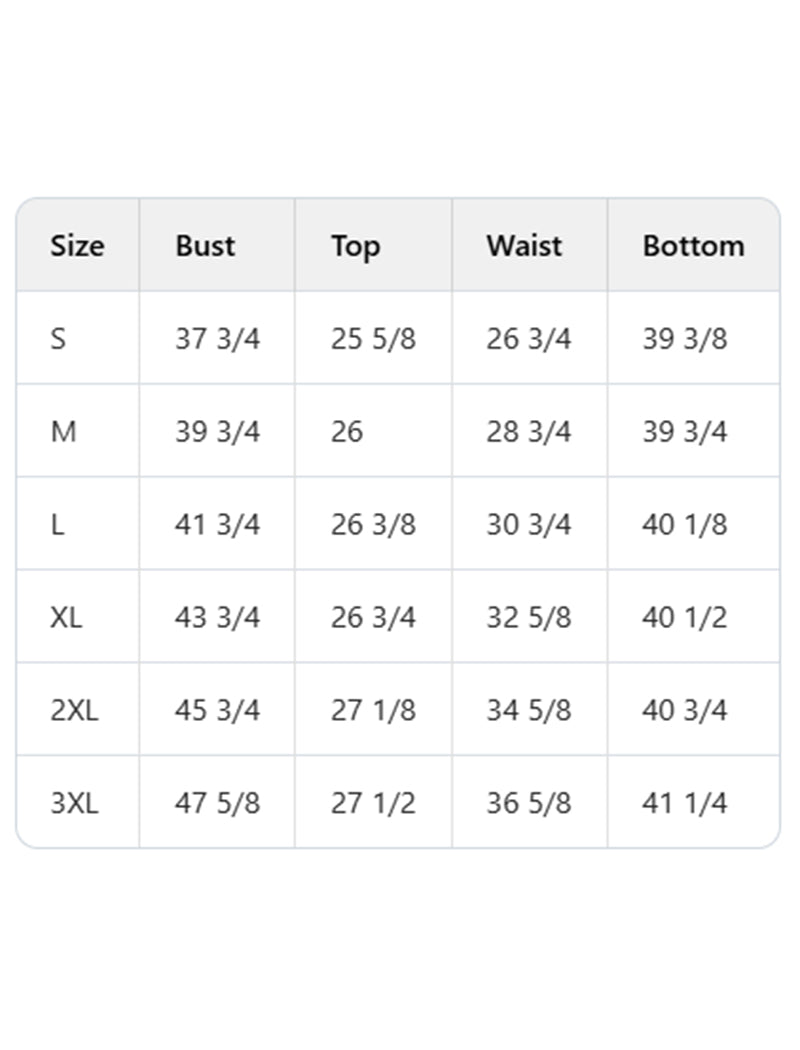The height and width of the screenshot is (1050, 800).
Task: Select top value 27 1/8
Action: (373, 711)
